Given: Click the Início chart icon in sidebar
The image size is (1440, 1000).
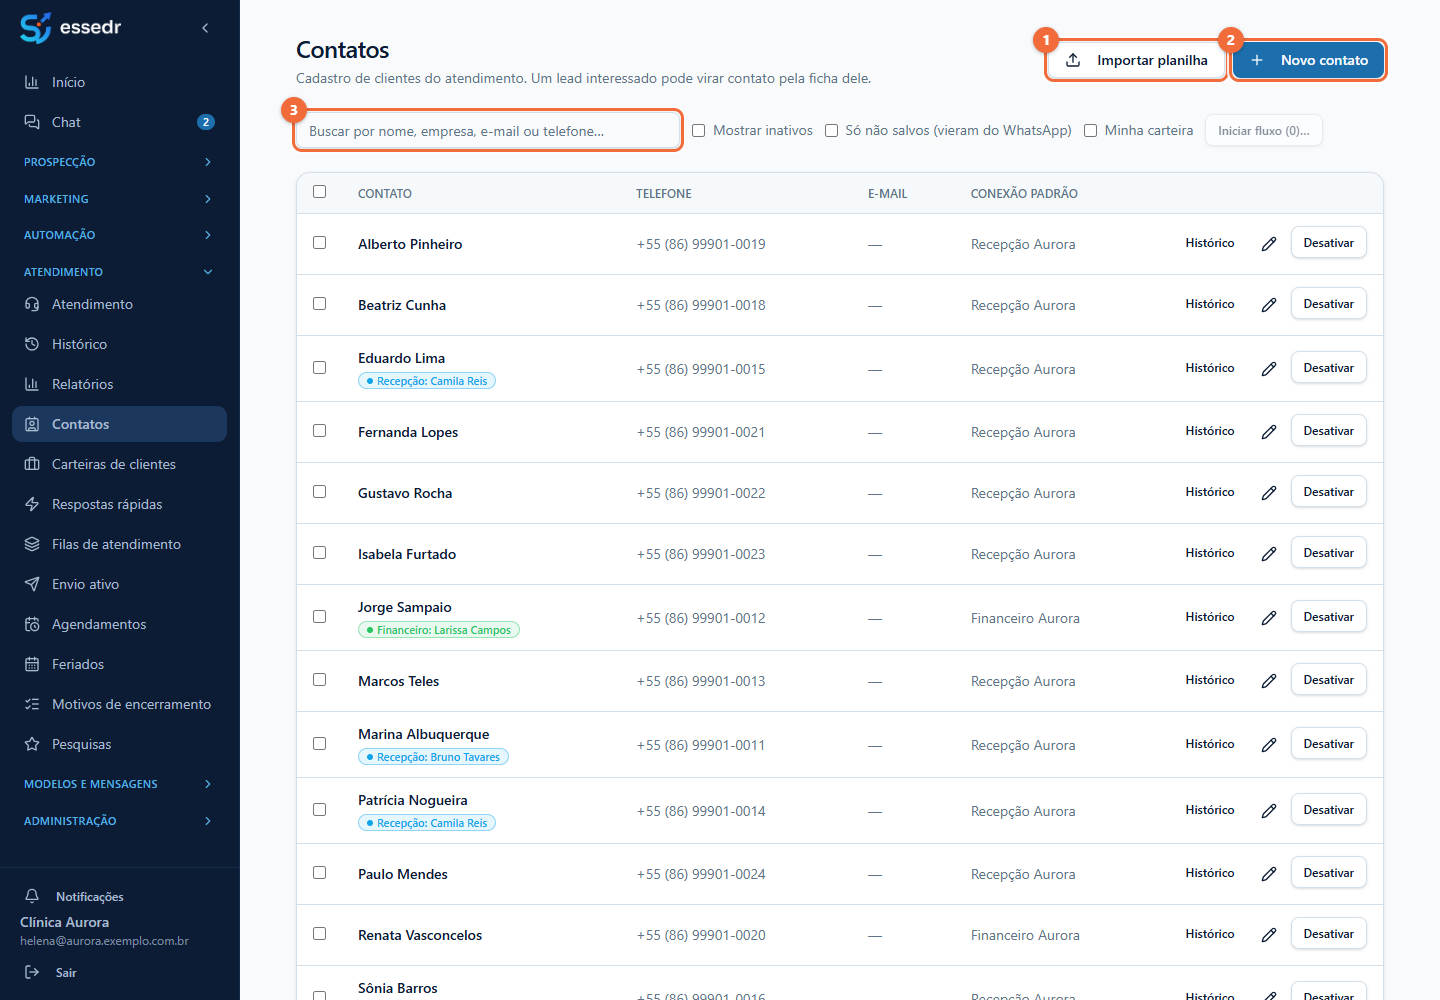Looking at the screenshot, I should click(x=32, y=82).
